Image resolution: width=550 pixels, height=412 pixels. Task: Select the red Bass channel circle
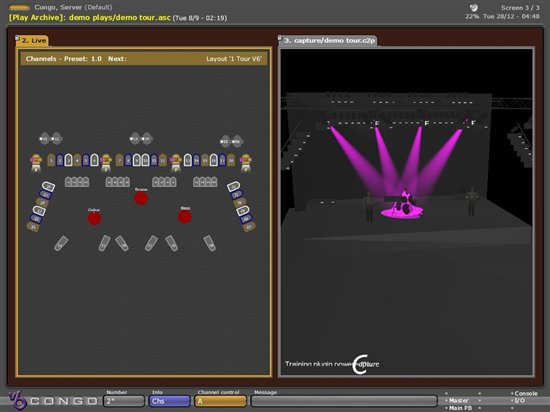coord(185,217)
